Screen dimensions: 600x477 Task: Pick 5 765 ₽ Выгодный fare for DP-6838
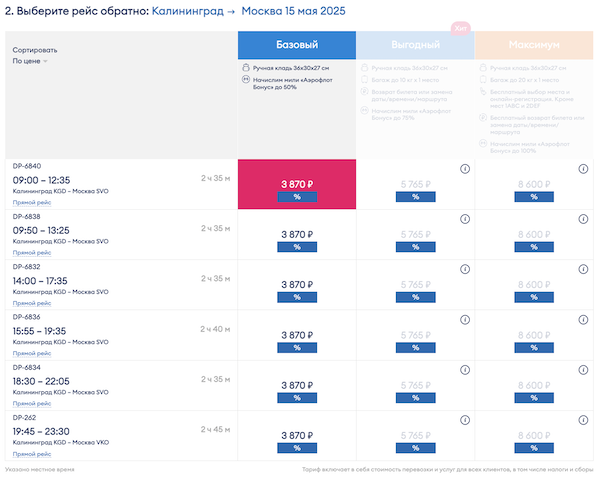tap(415, 234)
